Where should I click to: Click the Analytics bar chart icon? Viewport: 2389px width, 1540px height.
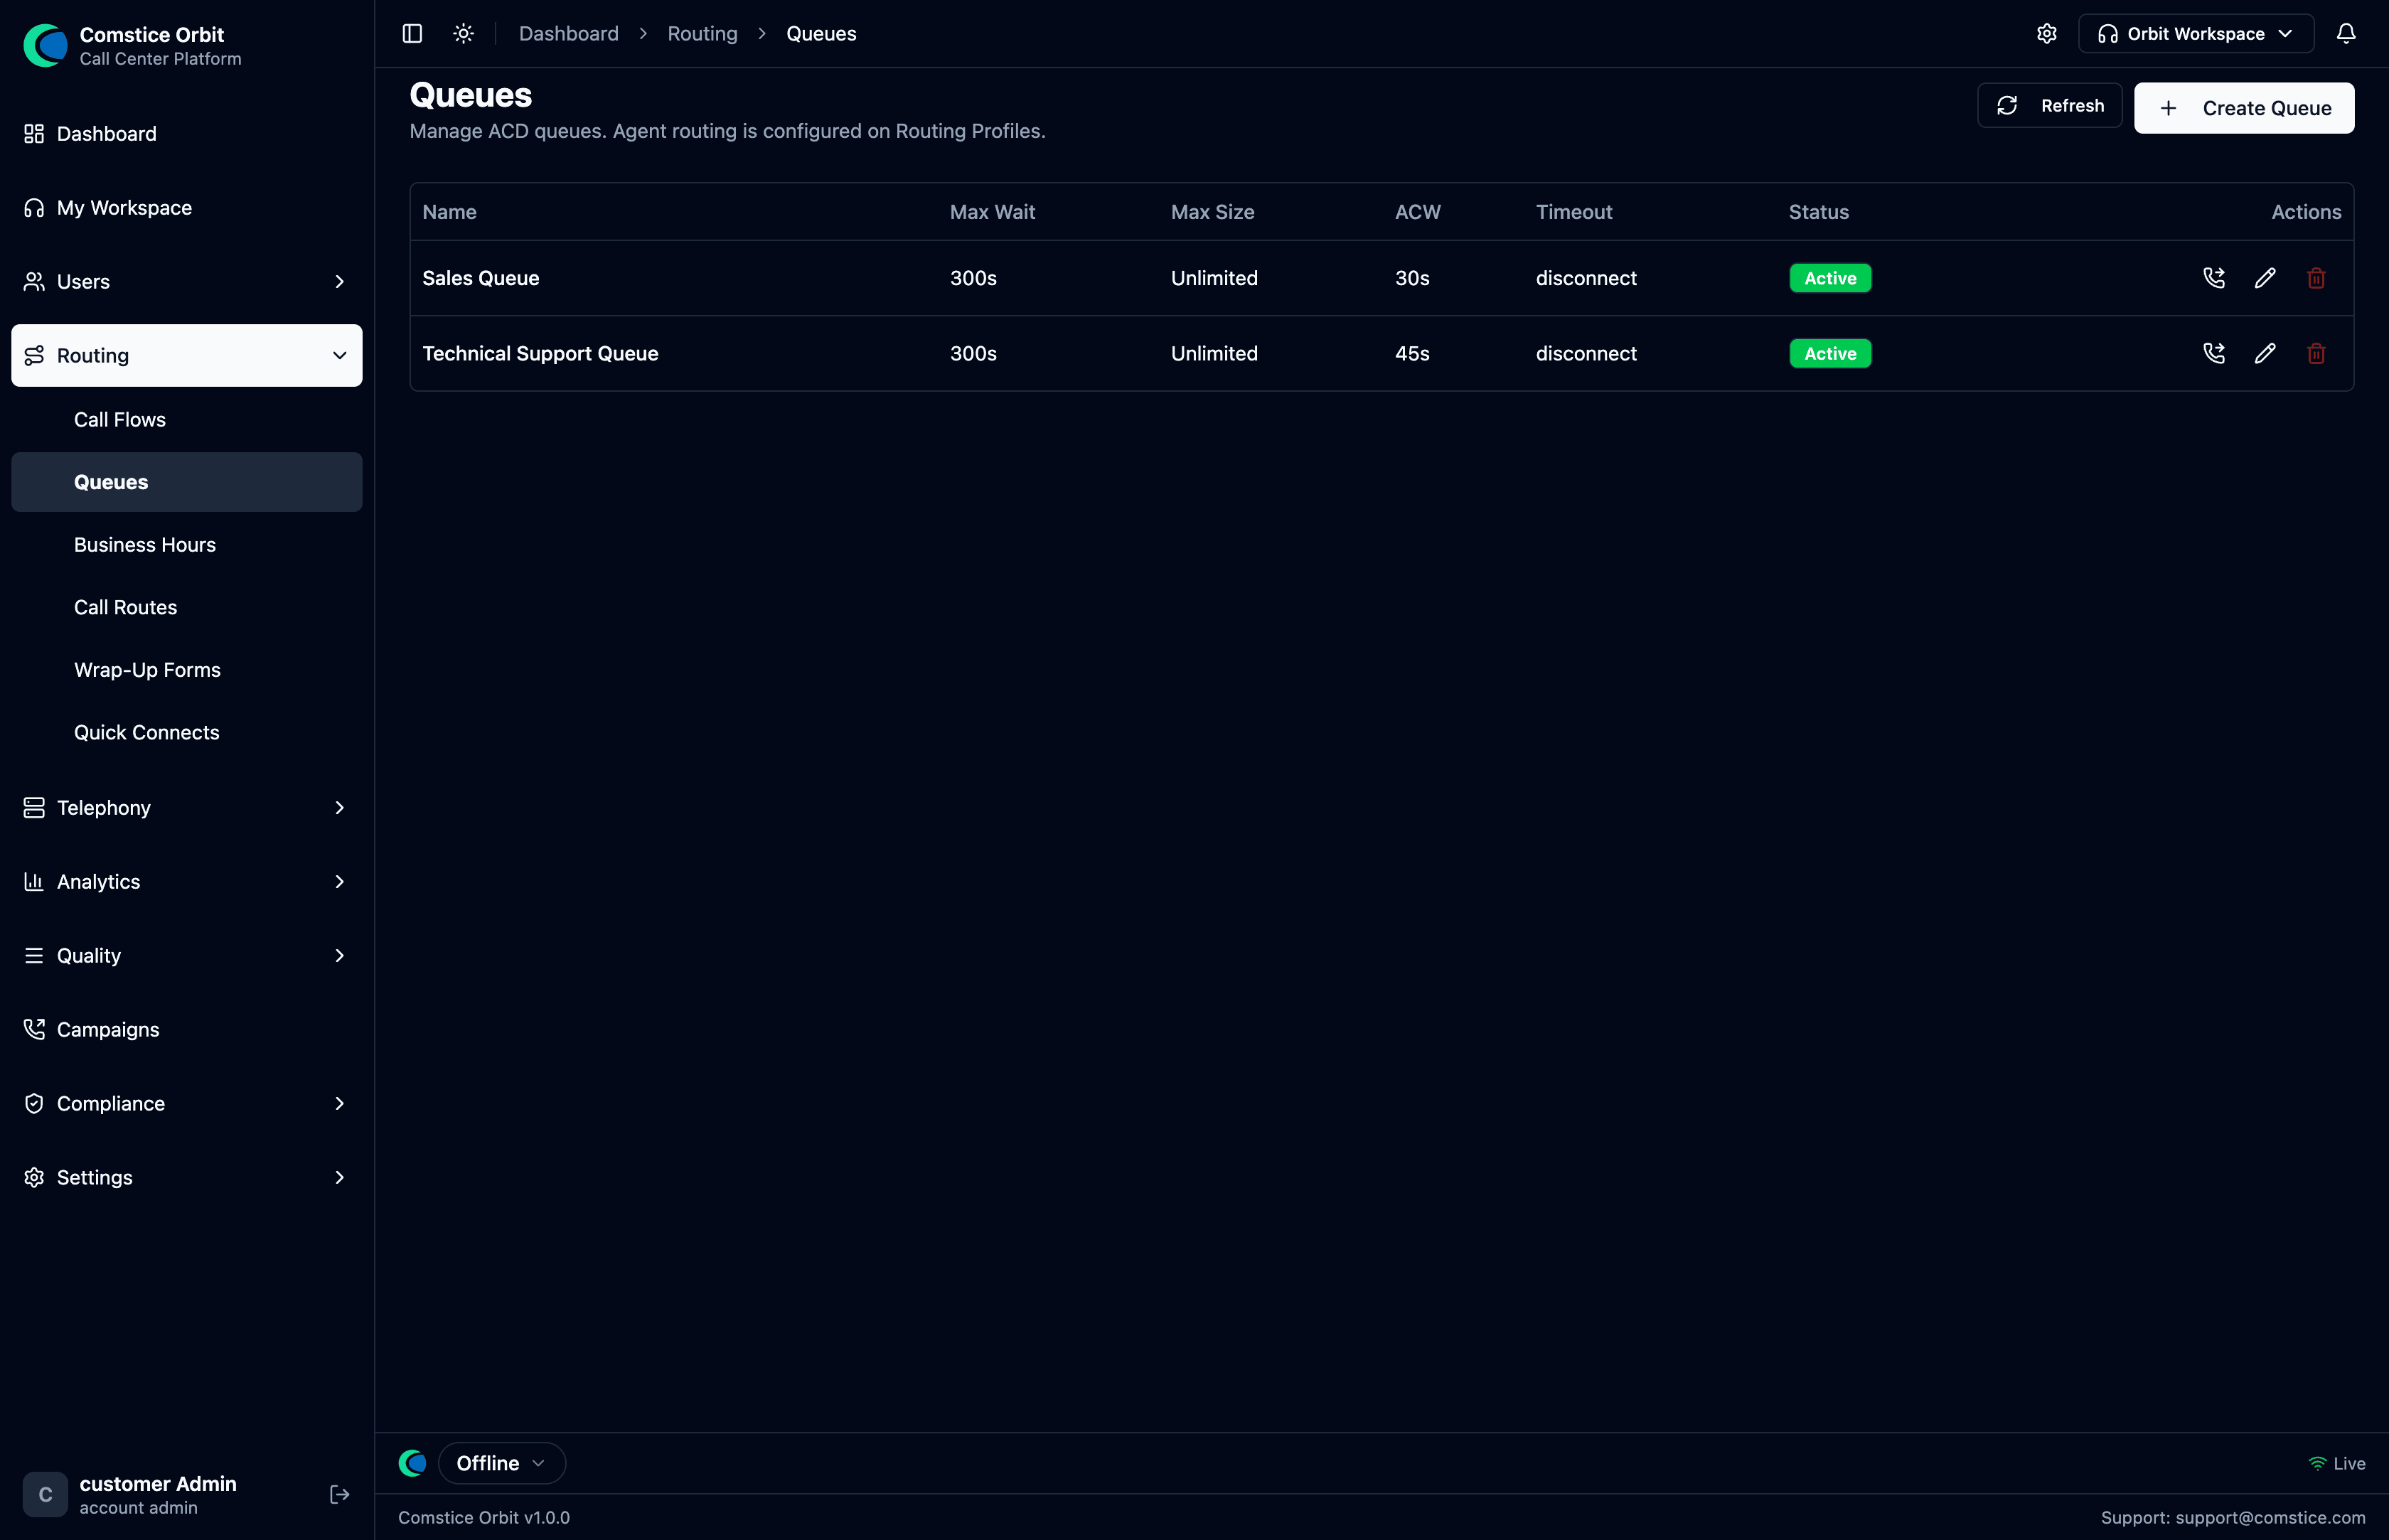(34, 882)
